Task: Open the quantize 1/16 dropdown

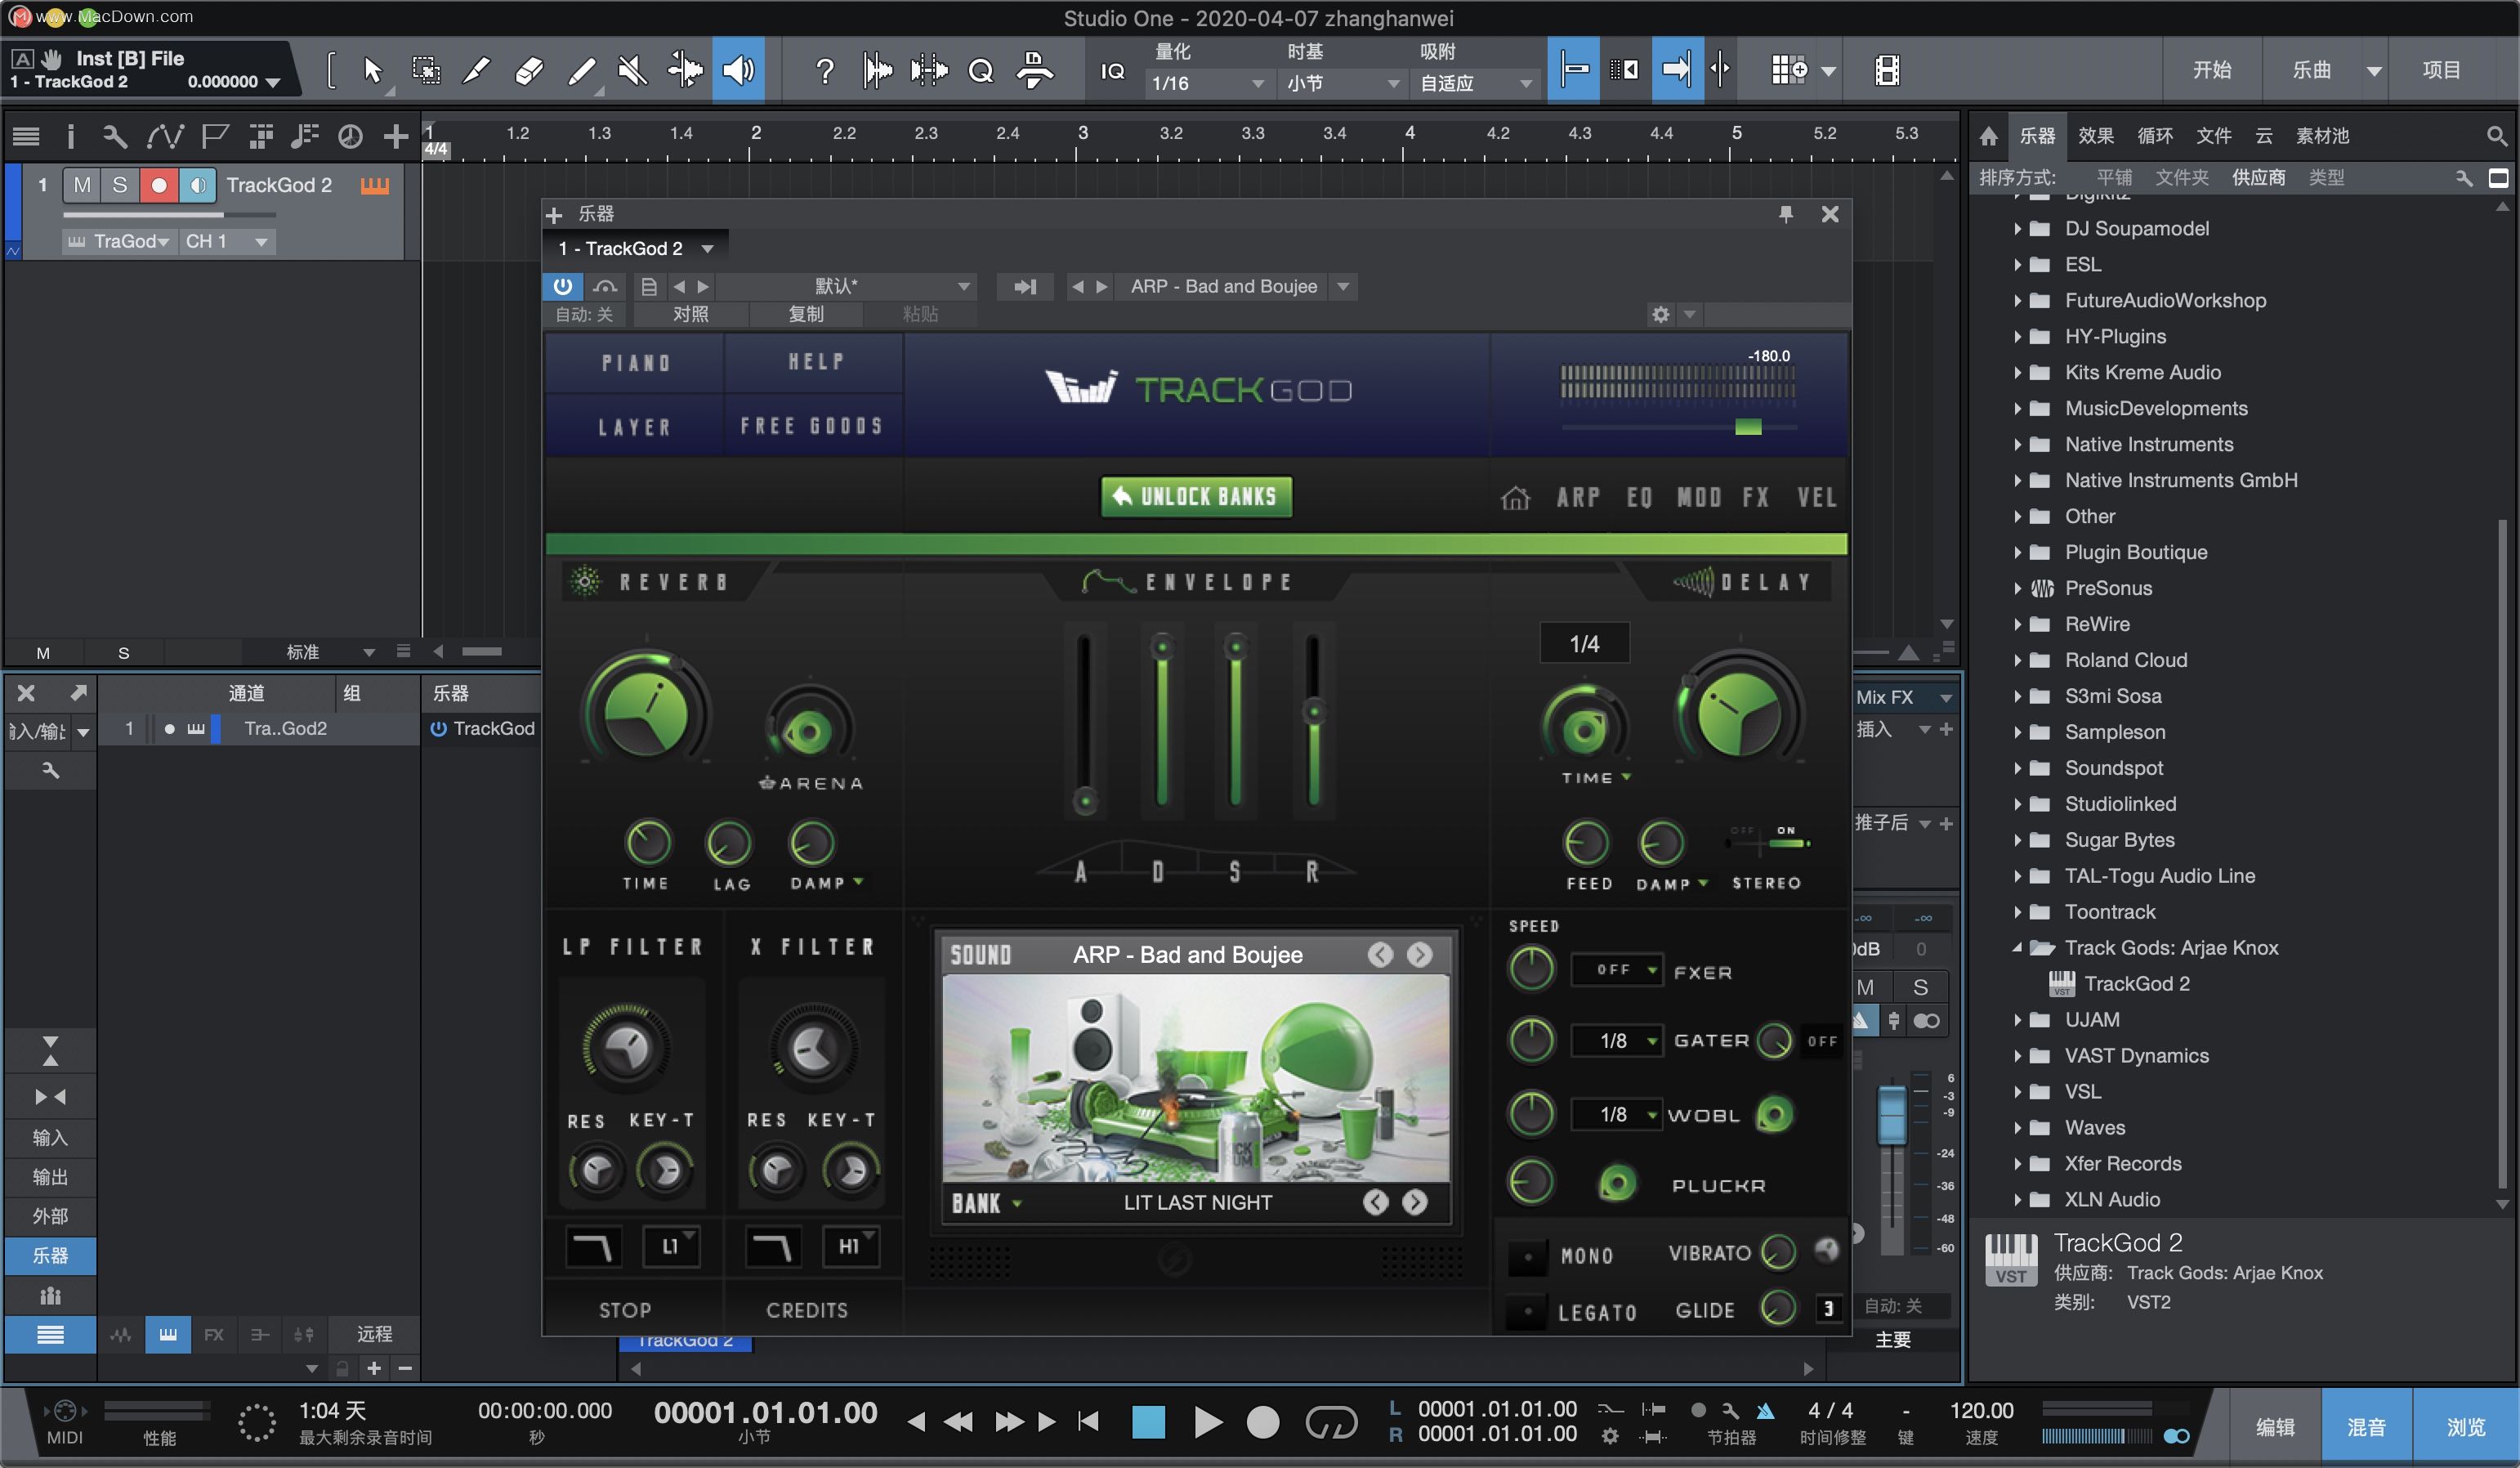Action: [1208, 84]
